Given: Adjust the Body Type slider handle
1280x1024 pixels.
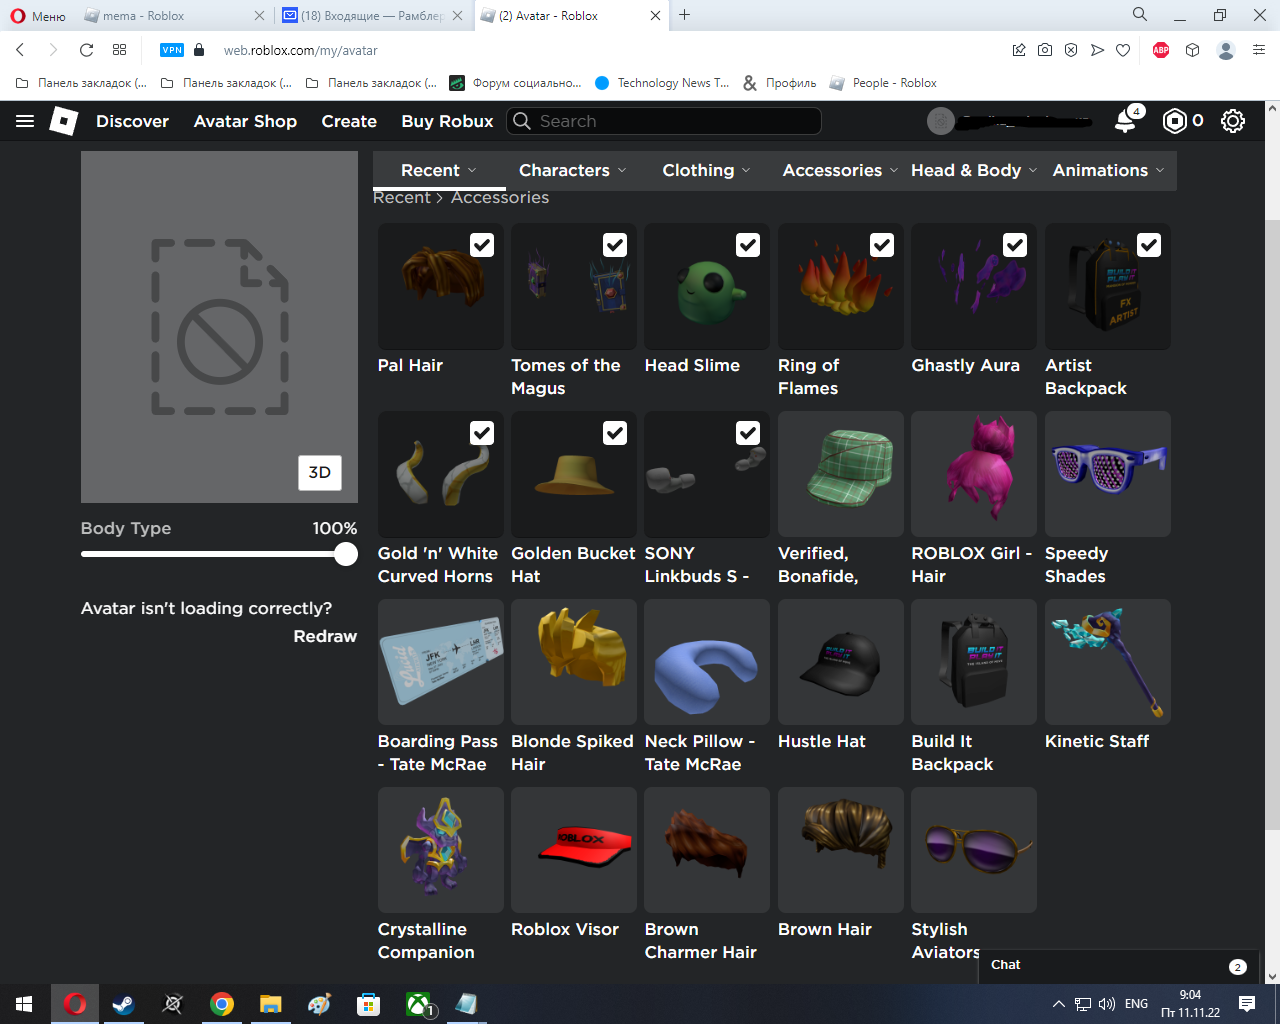Looking at the screenshot, I should [x=346, y=554].
